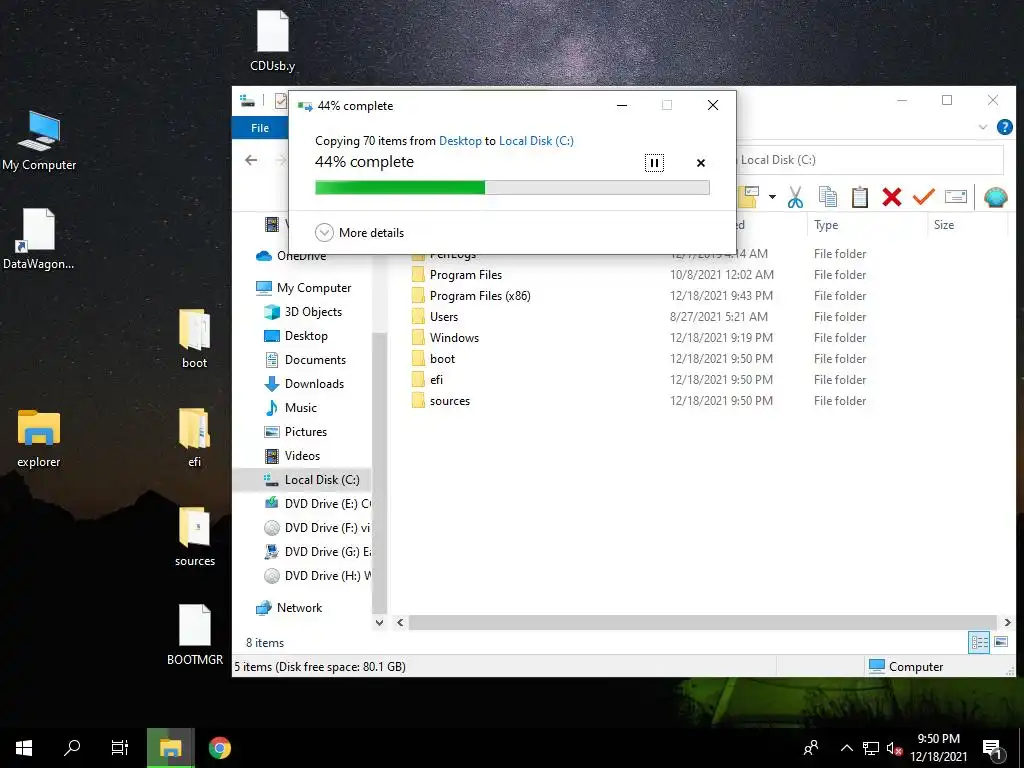Select DVD Drive (E:) in navigation pane
Screen dimensions: 1024x768
click(317, 504)
